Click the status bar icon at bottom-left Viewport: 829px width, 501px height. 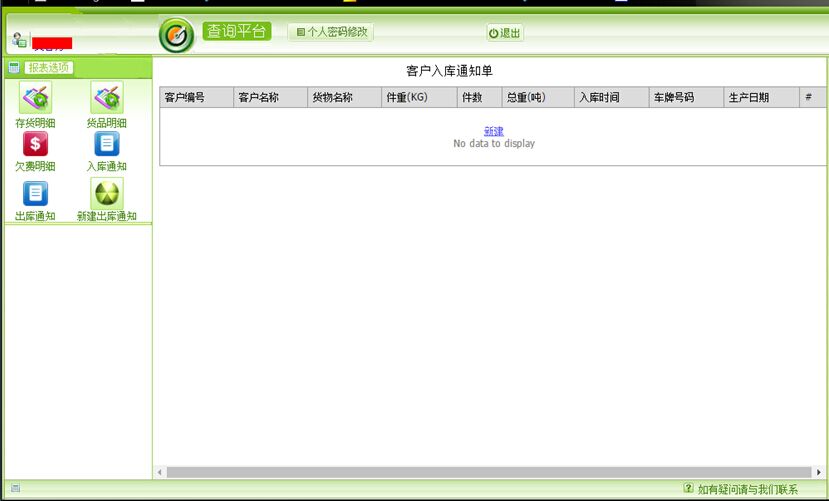click(15, 488)
